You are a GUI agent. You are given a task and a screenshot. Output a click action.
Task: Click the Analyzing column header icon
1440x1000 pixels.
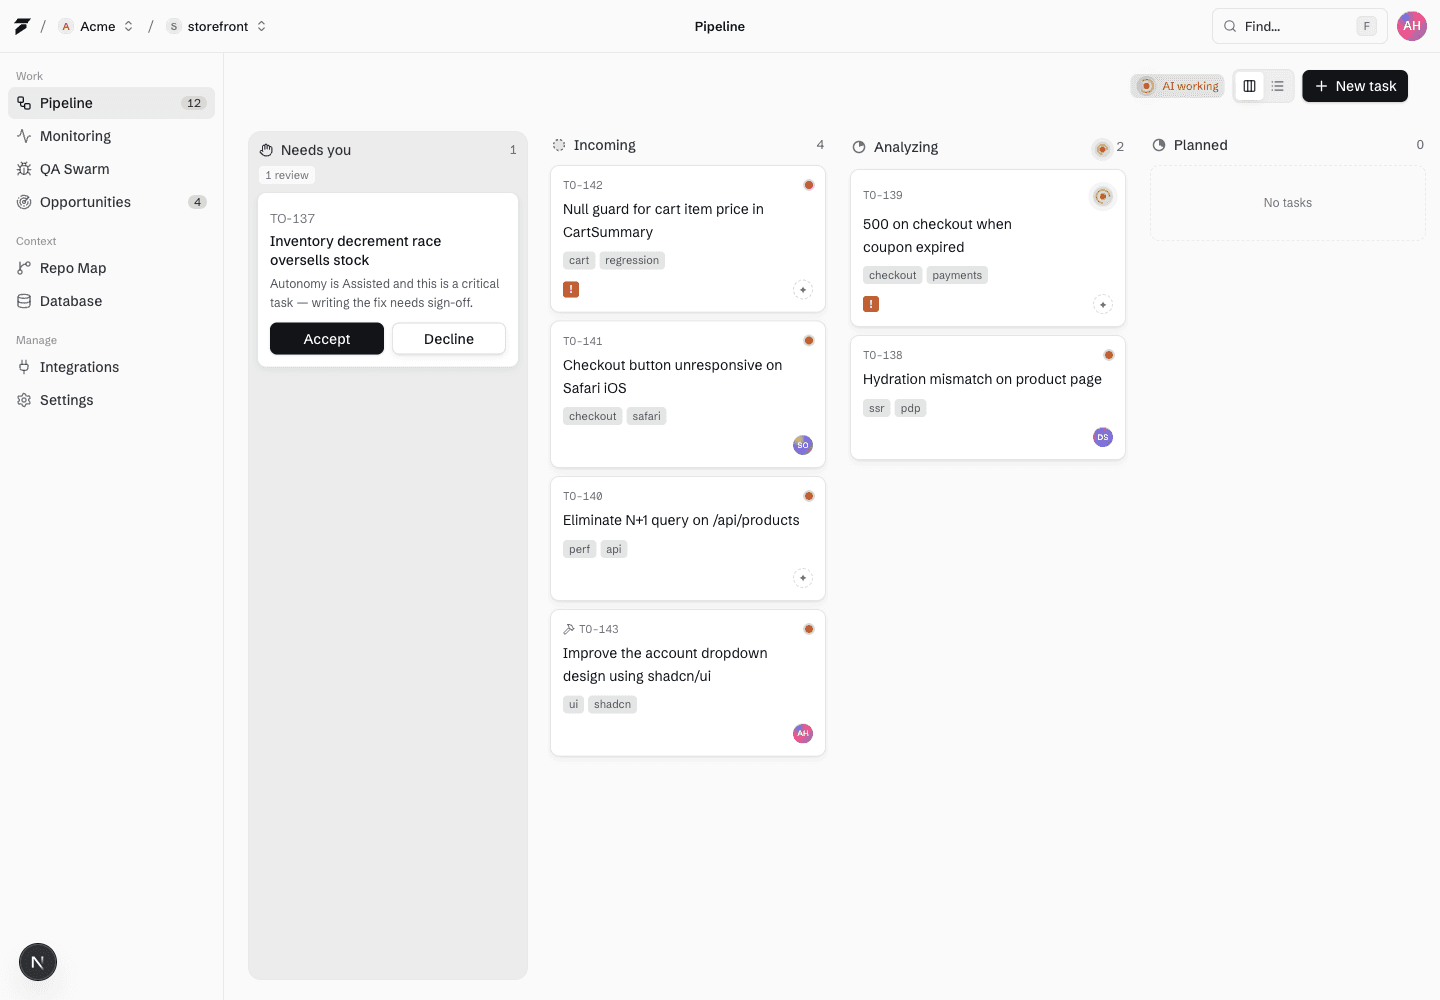pos(859,147)
